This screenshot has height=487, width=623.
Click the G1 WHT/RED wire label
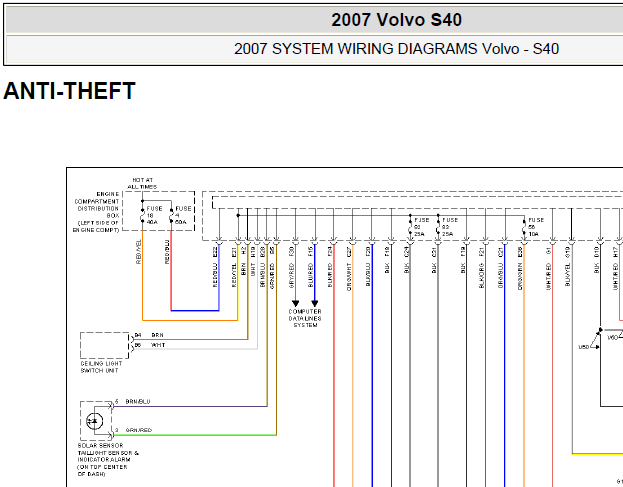click(548, 268)
